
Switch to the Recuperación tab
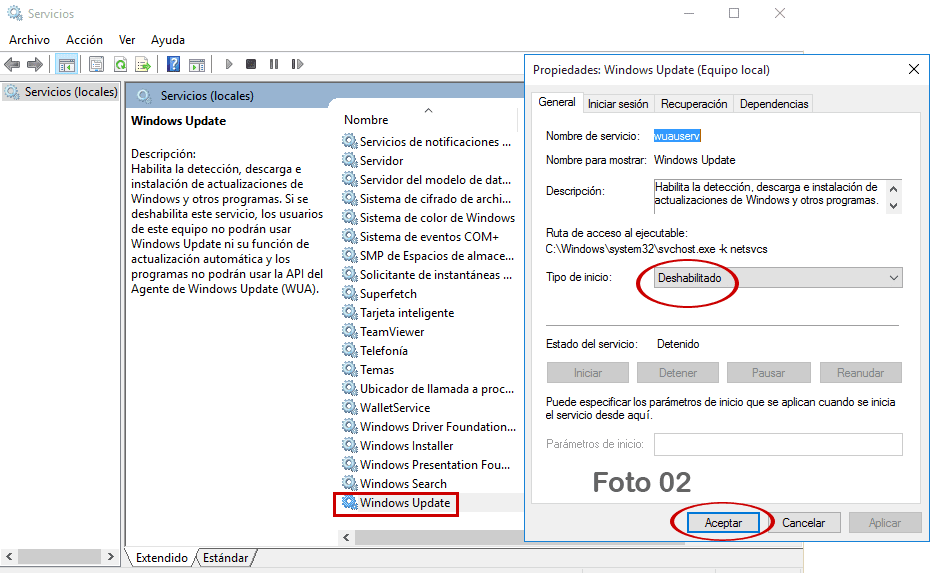[x=694, y=104]
